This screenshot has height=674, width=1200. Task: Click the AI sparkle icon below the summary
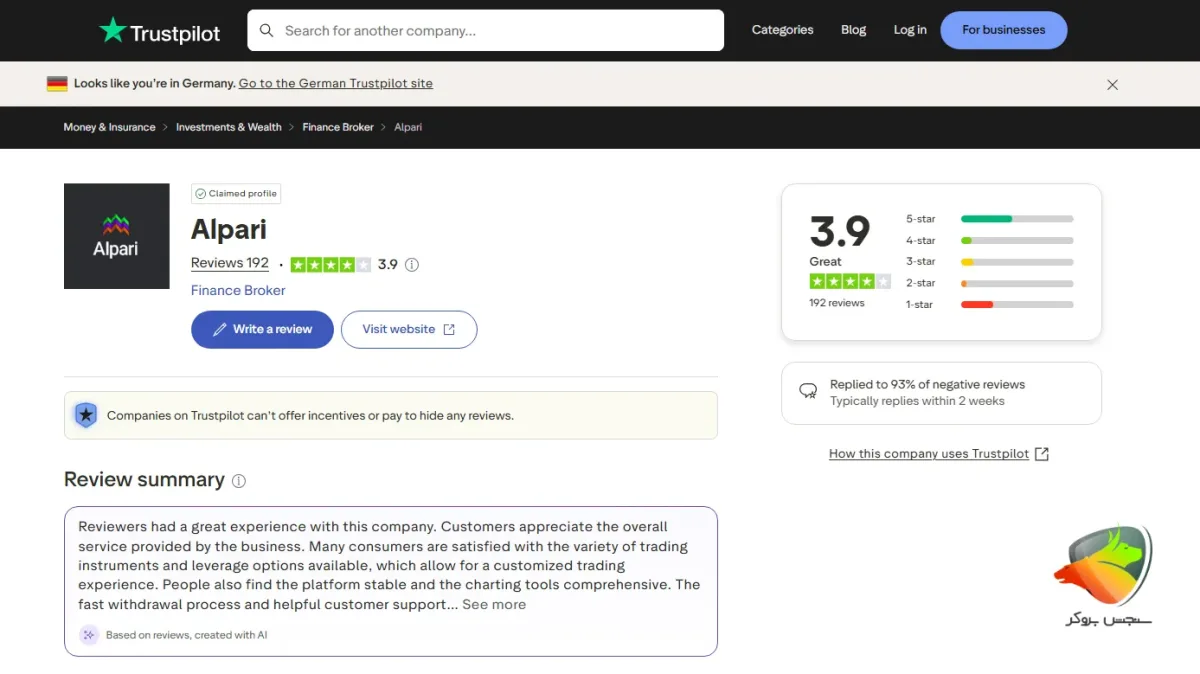[89, 635]
